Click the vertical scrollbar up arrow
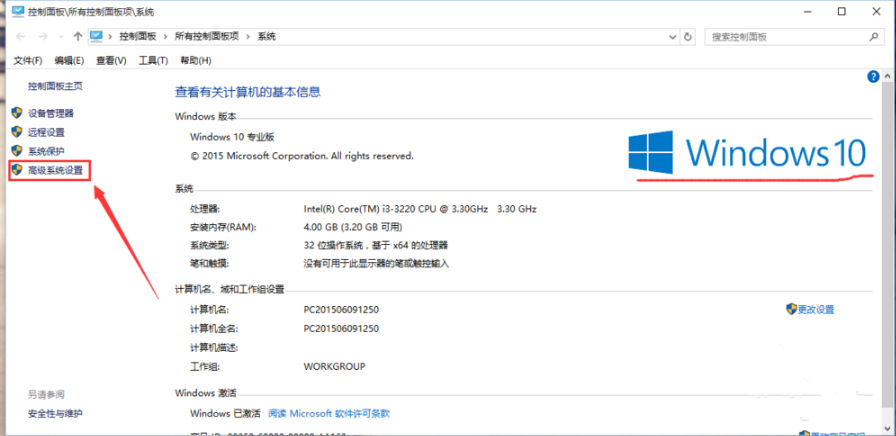This screenshot has height=436, width=896. pyautogui.click(x=887, y=76)
